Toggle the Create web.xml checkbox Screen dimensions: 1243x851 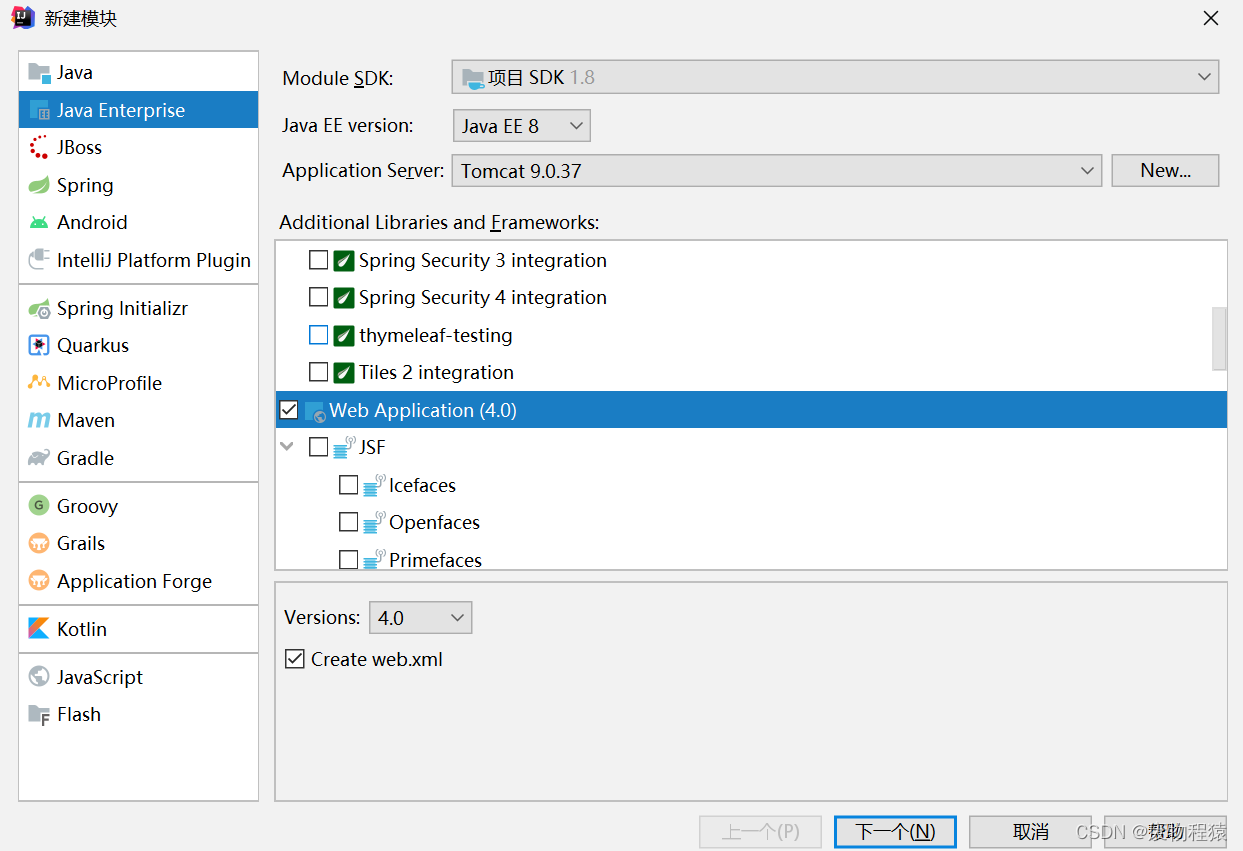[294, 659]
